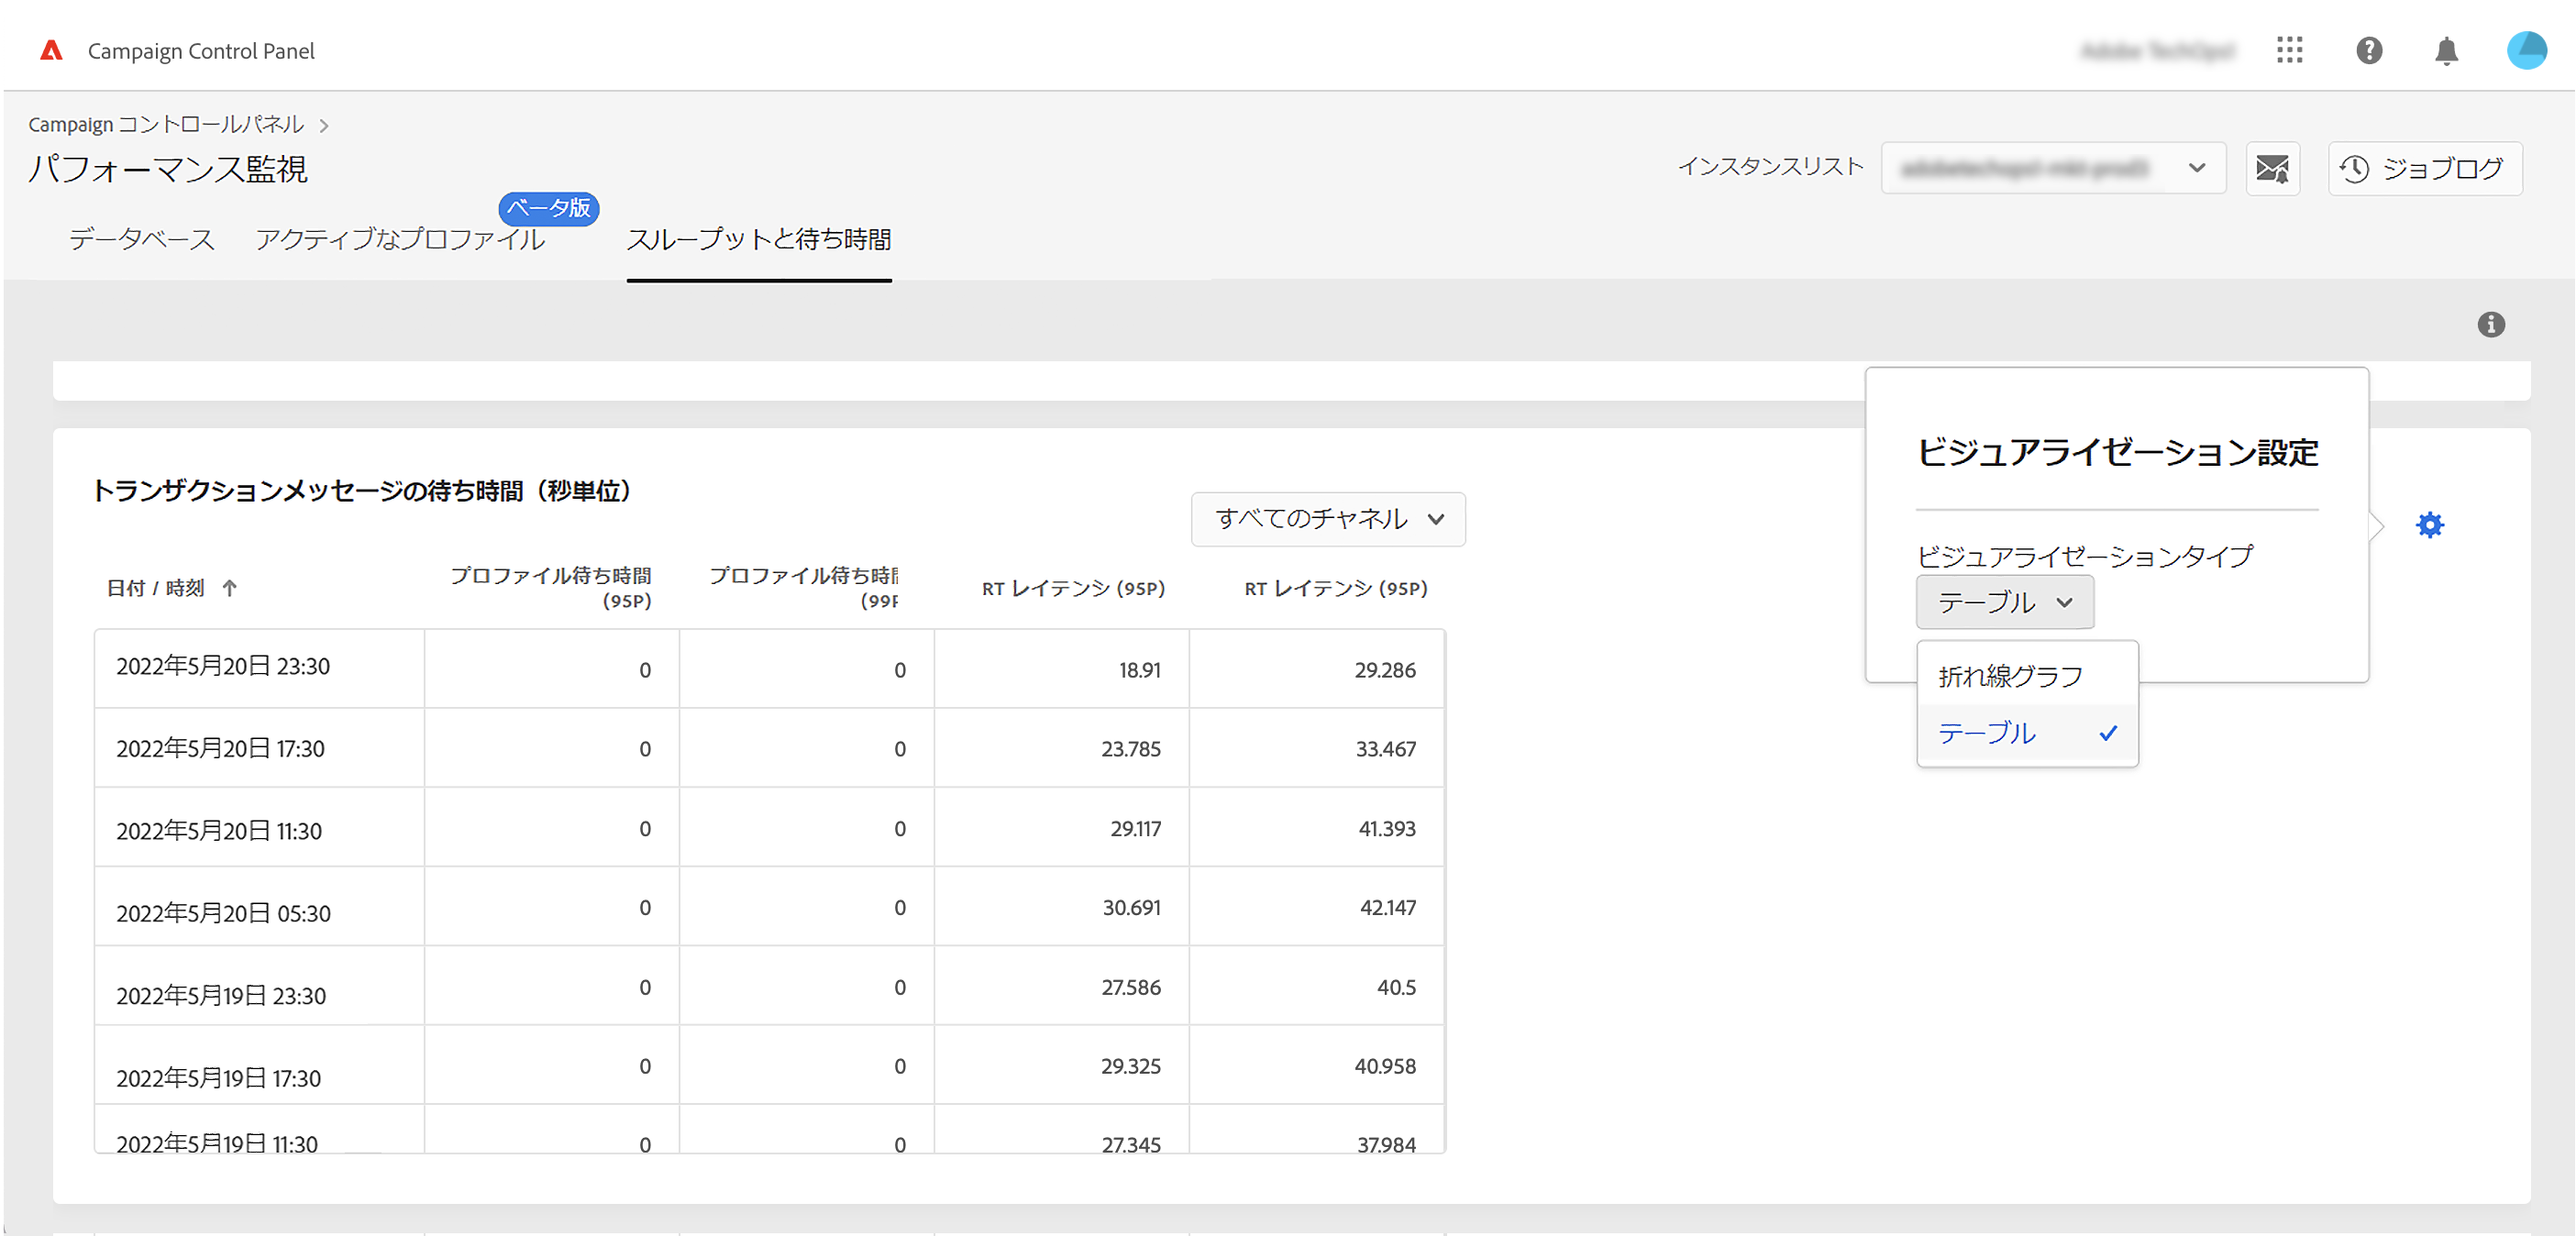Click the email alert envelope icon

(x=2272, y=168)
